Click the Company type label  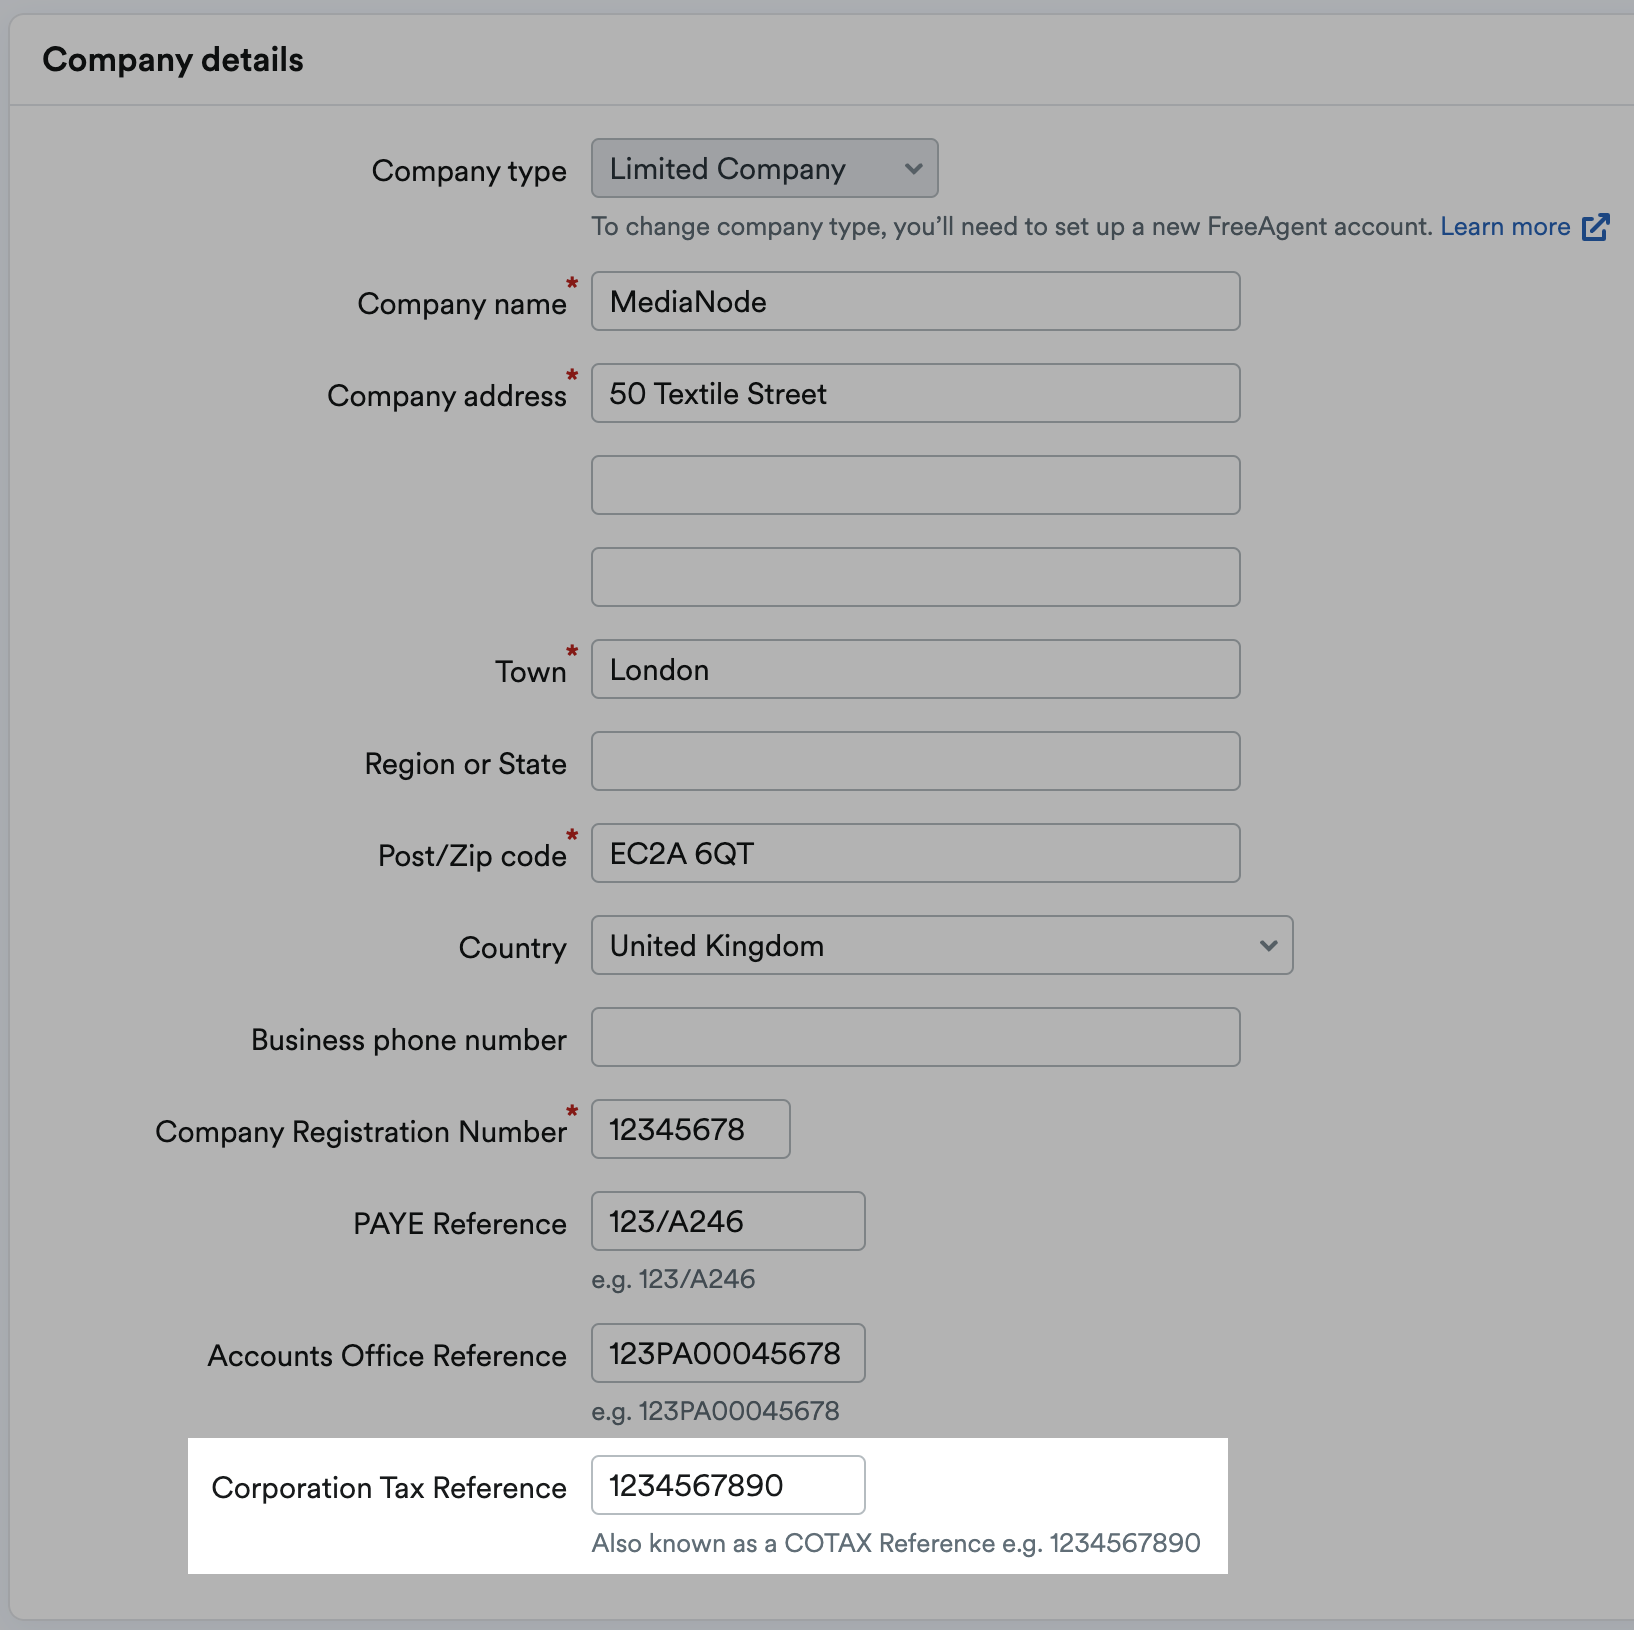point(469,171)
